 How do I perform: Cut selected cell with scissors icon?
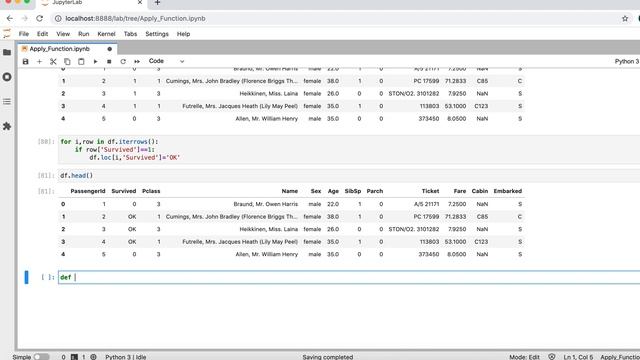[53, 61]
